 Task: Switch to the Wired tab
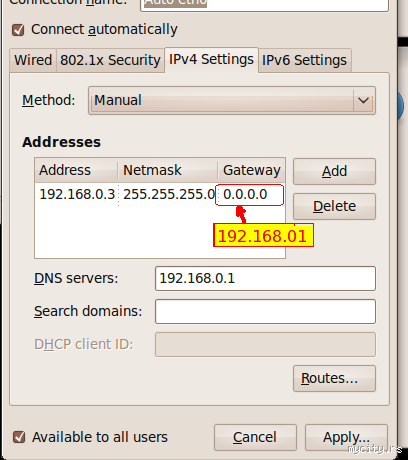[33, 60]
